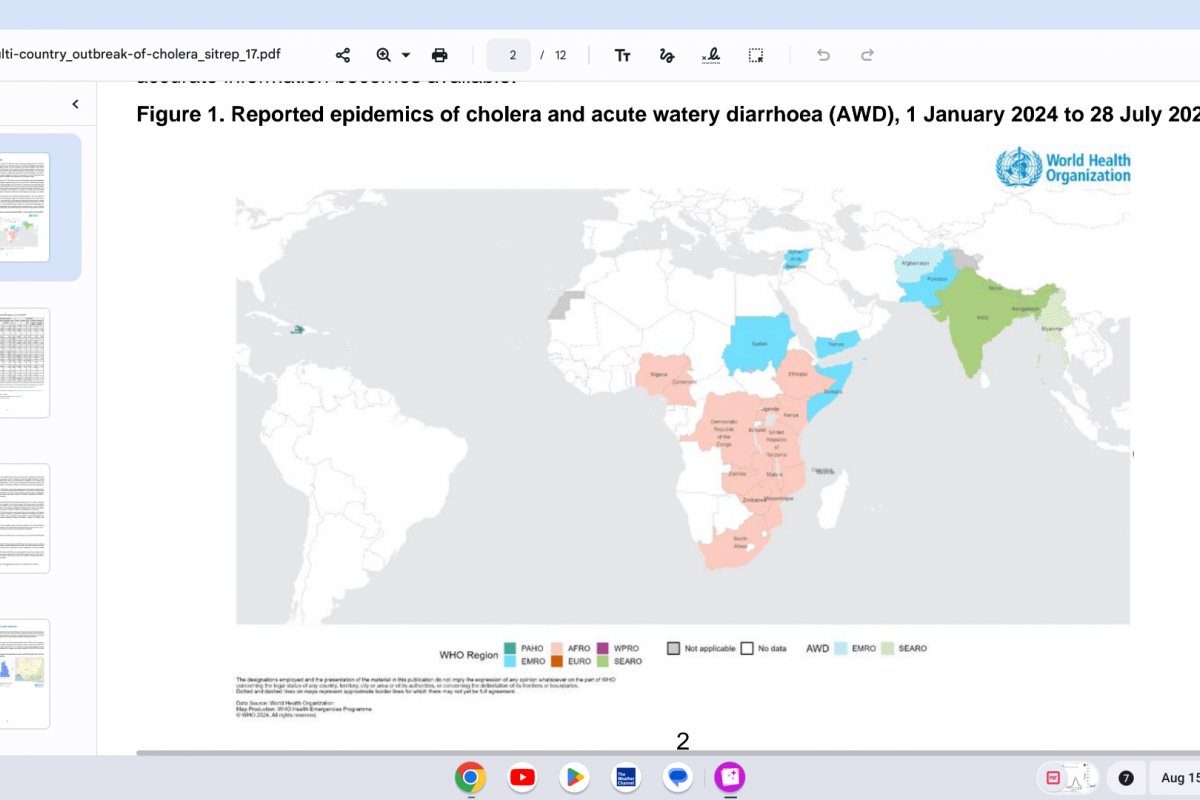Open the page thumbnail with the data table
Image resolution: width=1200 pixels, height=800 pixels.
pyautogui.click(x=24, y=362)
